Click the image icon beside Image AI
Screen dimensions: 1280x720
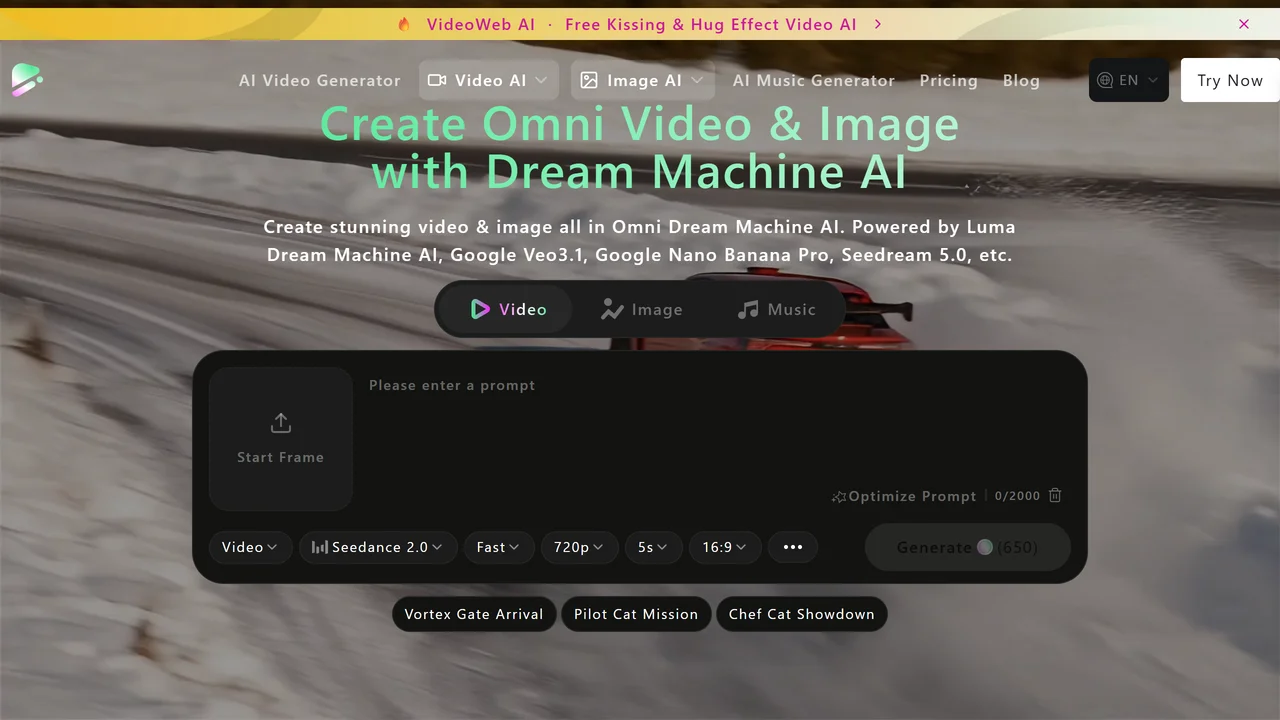pos(589,80)
